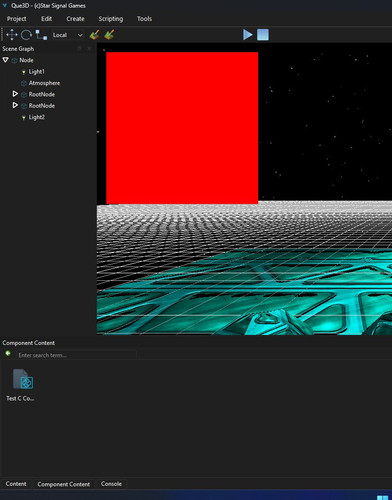The height and width of the screenshot is (500, 392).
Task: Open the Tools menu
Action: click(144, 19)
